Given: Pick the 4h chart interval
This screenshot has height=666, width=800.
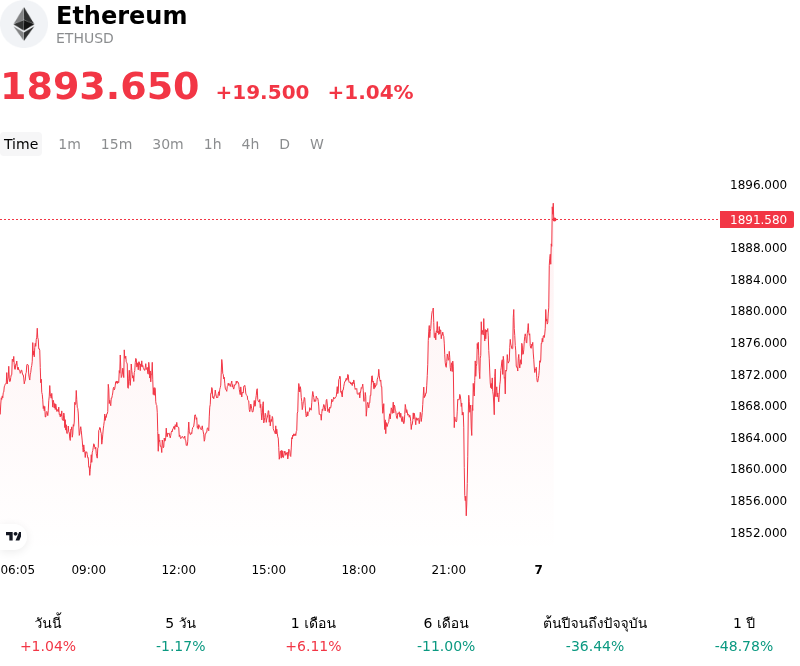Looking at the screenshot, I should pos(250,144).
